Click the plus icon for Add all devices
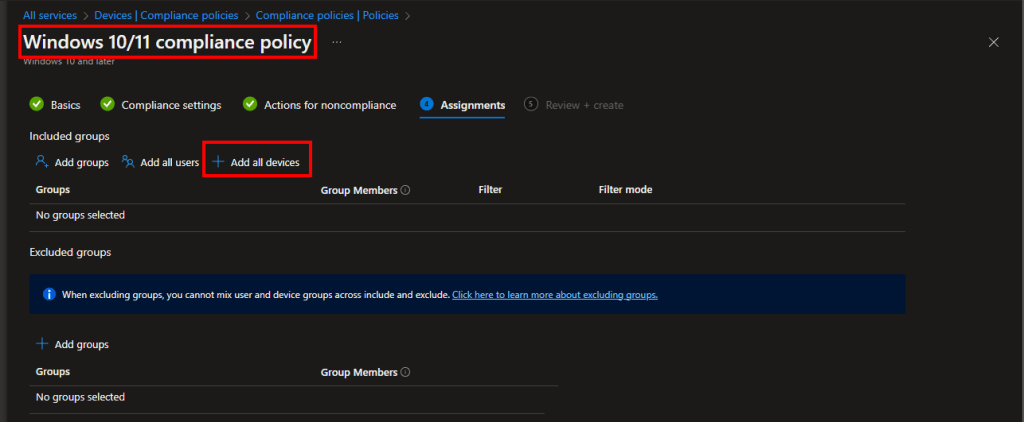Image resolution: width=1024 pixels, height=422 pixels. pos(218,161)
